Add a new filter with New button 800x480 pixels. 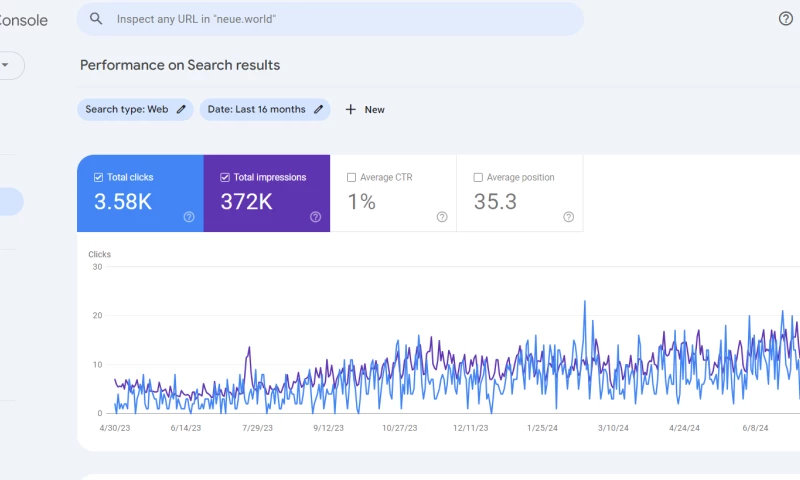[x=365, y=110]
